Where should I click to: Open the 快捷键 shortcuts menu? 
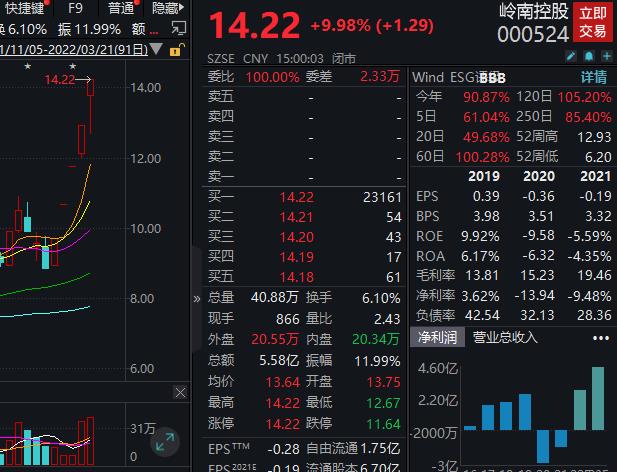pyautogui.click(x=24, y=7)
